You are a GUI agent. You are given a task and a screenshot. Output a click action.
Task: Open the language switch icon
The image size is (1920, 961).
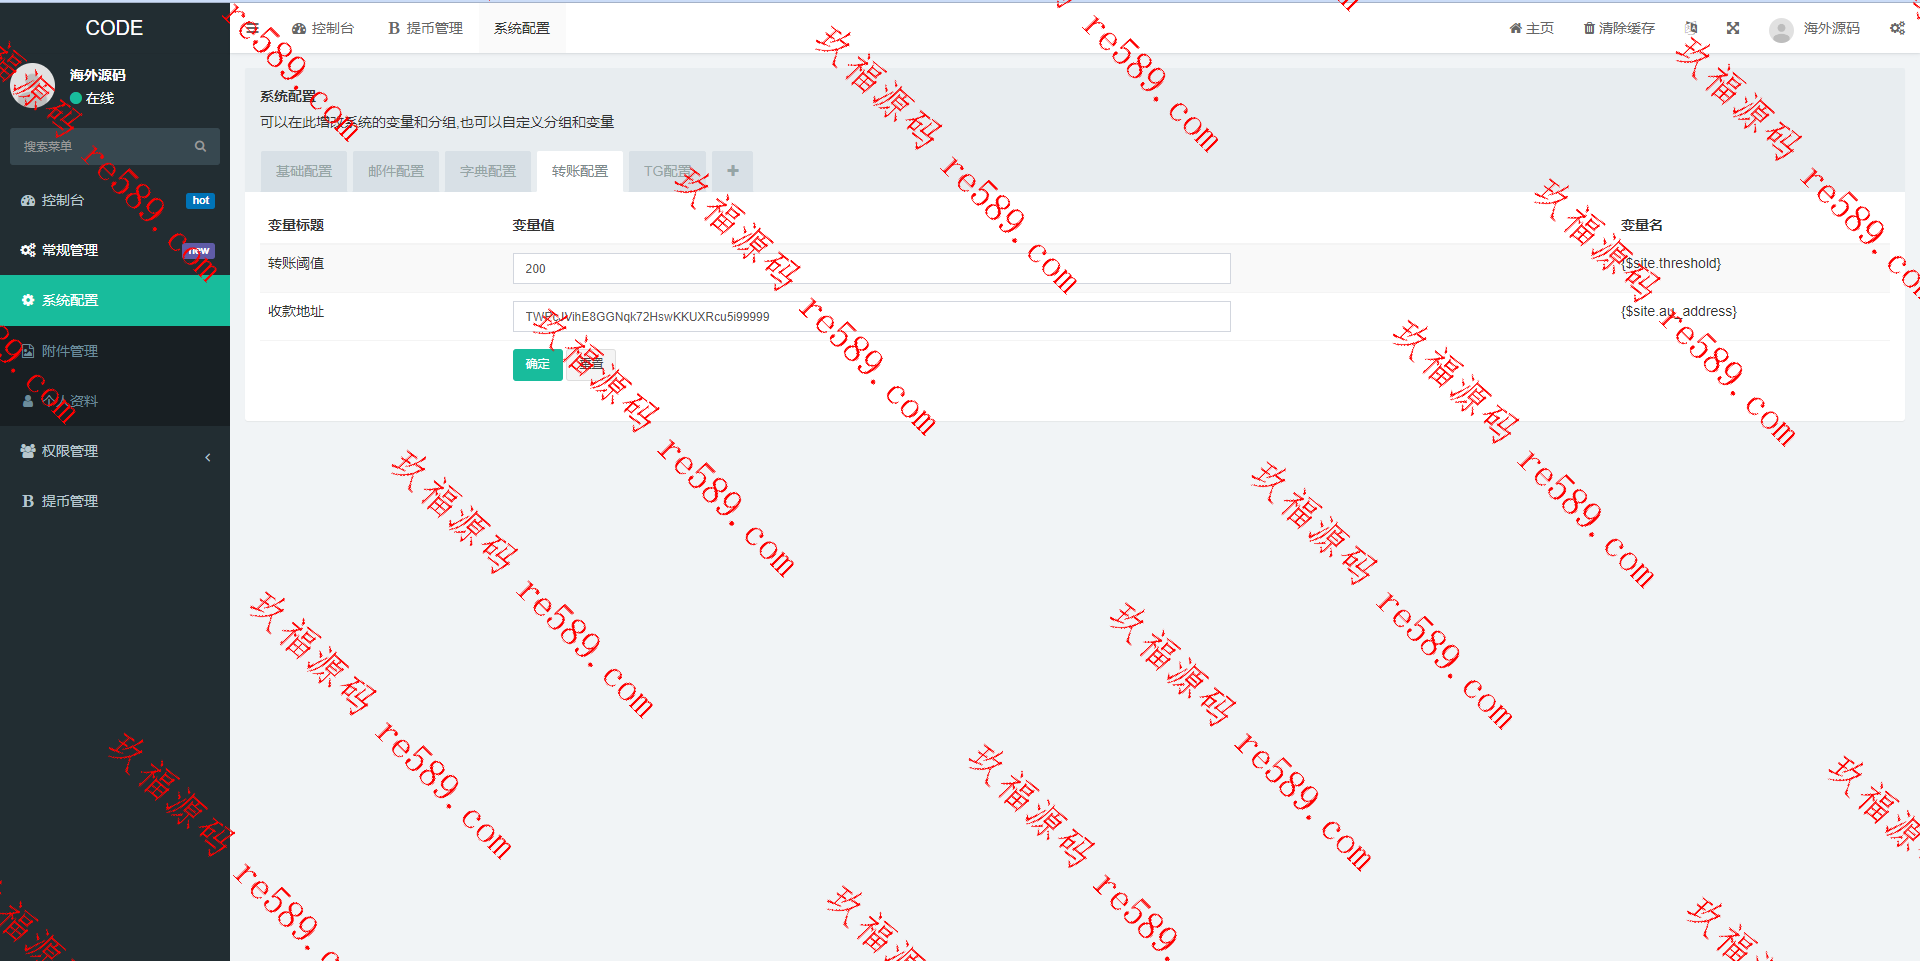pos(1691,28)
